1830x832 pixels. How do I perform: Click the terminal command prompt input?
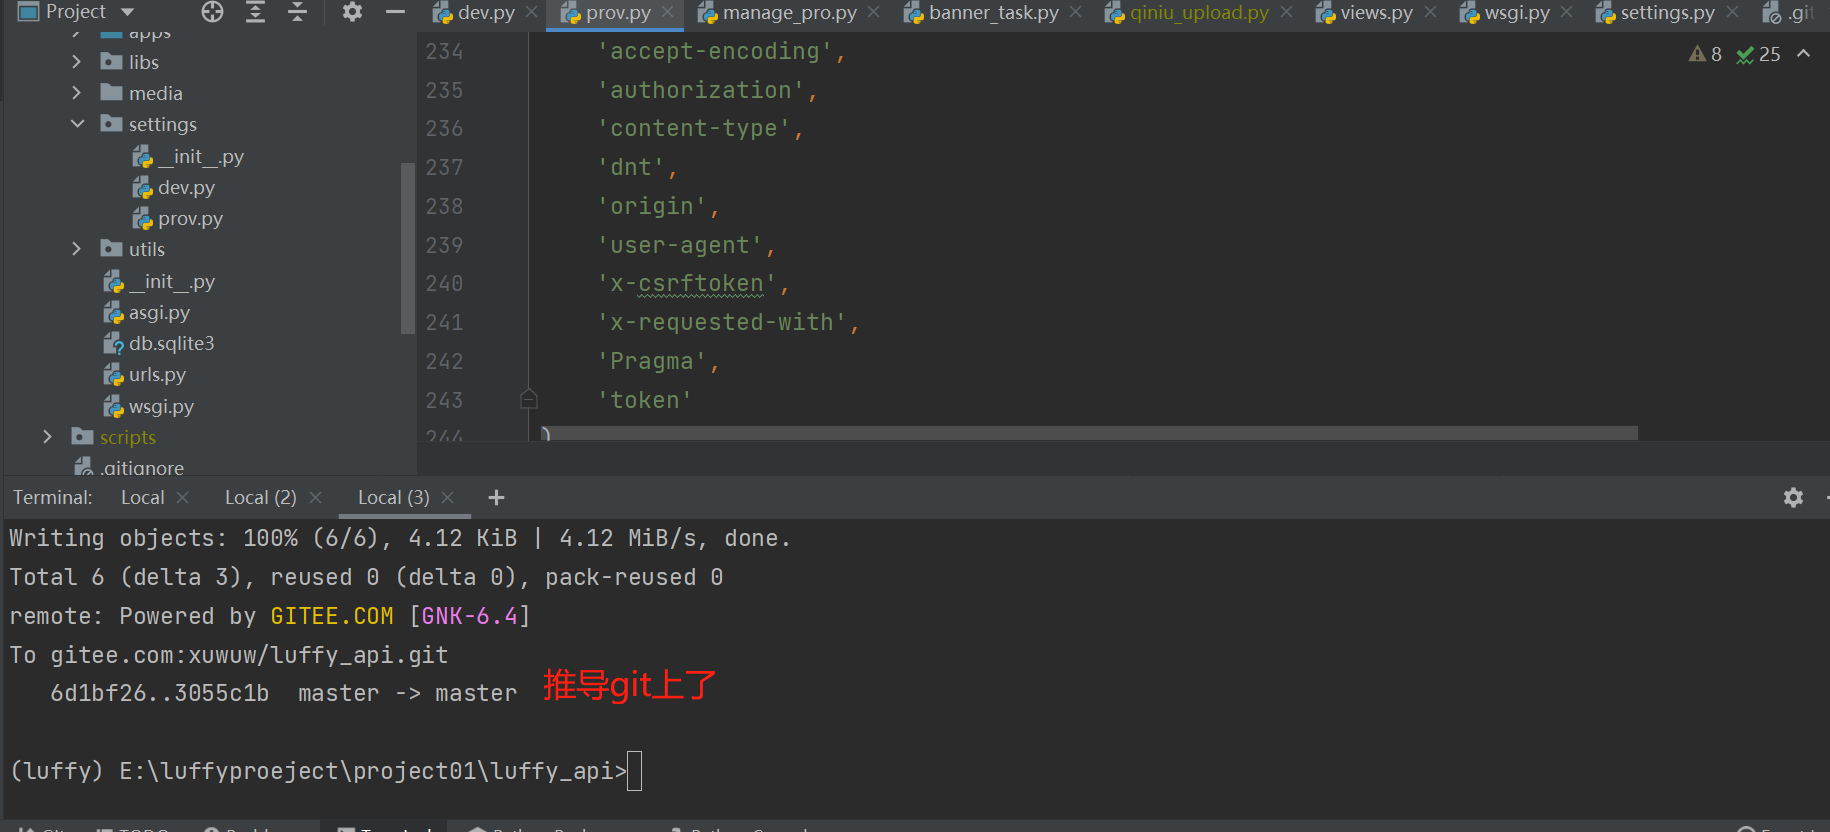[x=634, y=771]
